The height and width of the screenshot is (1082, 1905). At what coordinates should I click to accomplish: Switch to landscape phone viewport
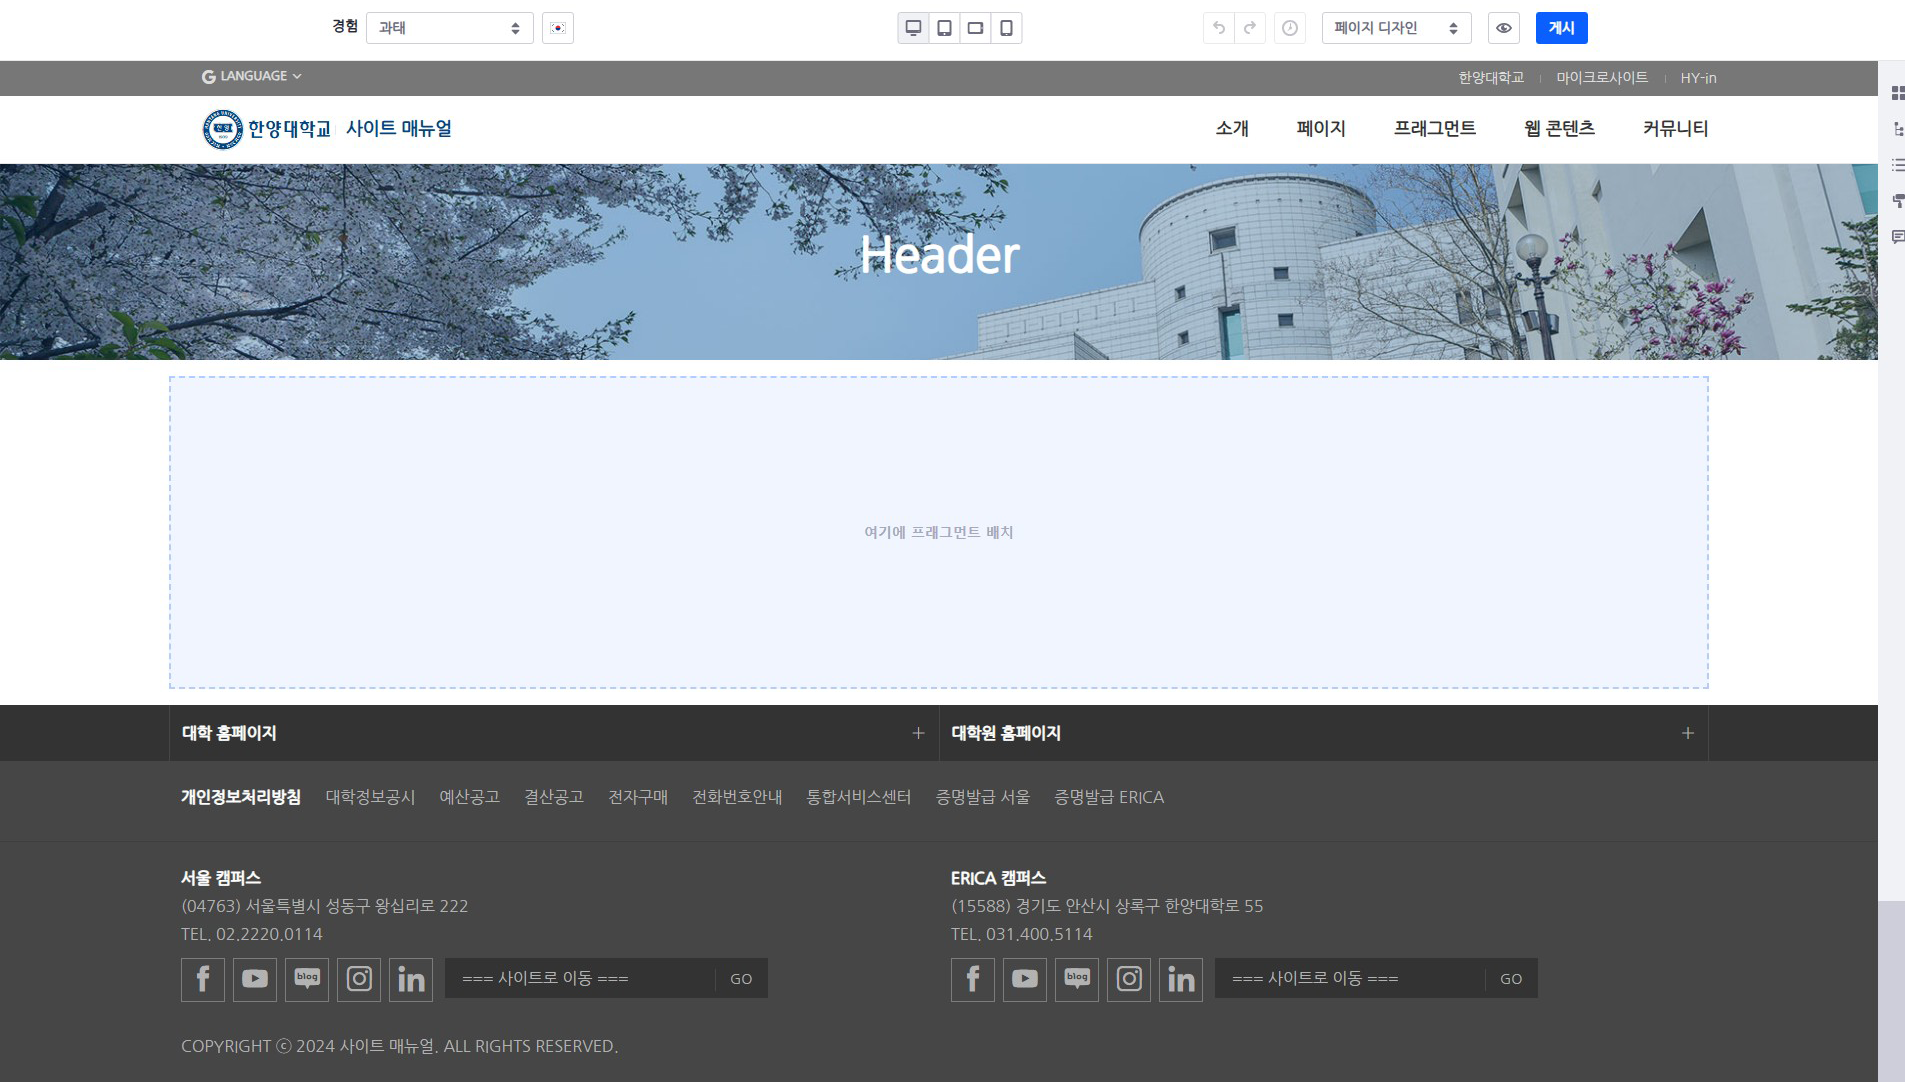pyautogui.click(x=975, y=28)
